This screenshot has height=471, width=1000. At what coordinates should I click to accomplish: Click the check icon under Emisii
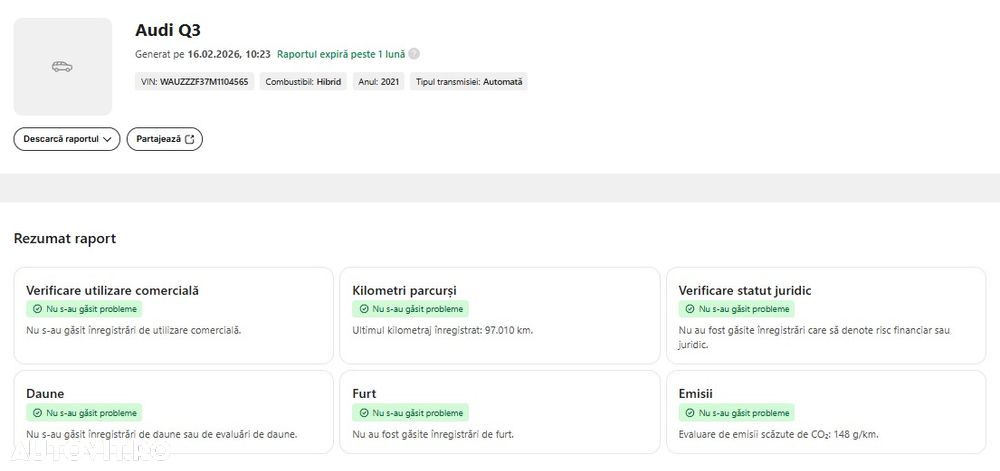click(x=690, y=413)
